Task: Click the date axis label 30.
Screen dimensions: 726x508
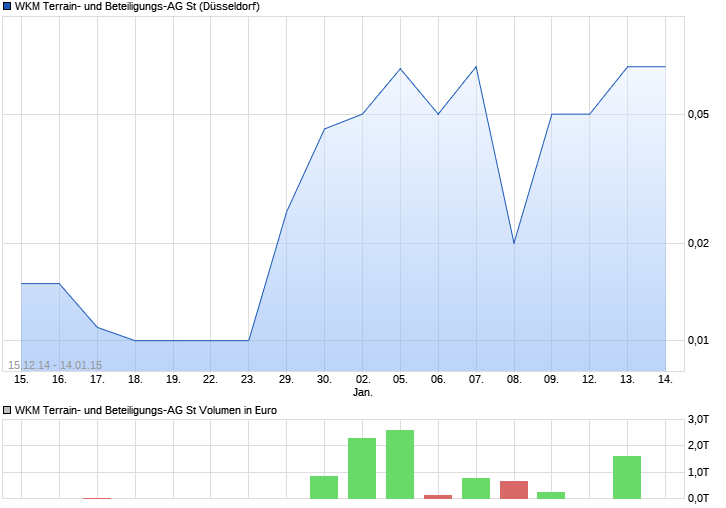Action: click(324, 379)
